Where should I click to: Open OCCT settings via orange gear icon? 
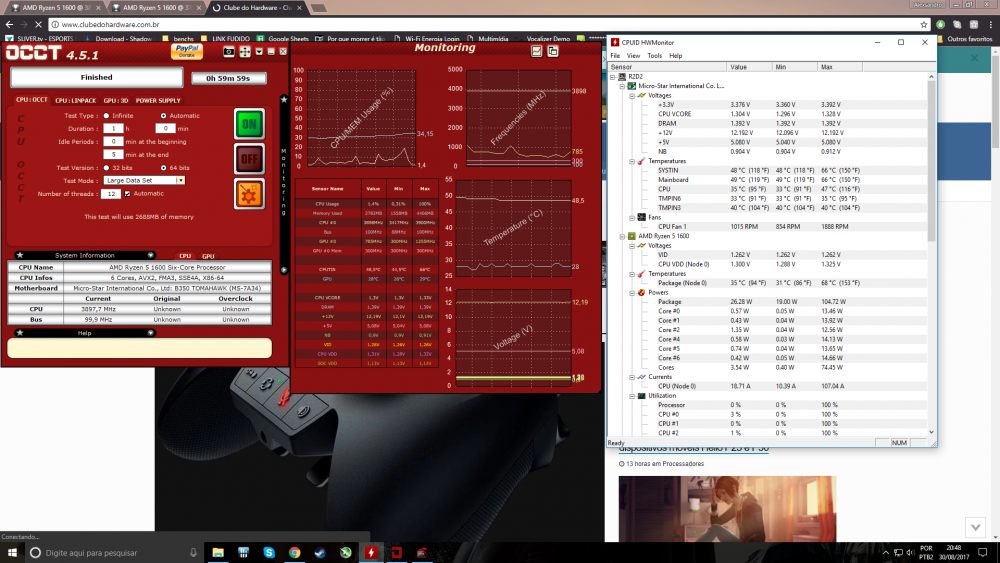pos(249,192)
